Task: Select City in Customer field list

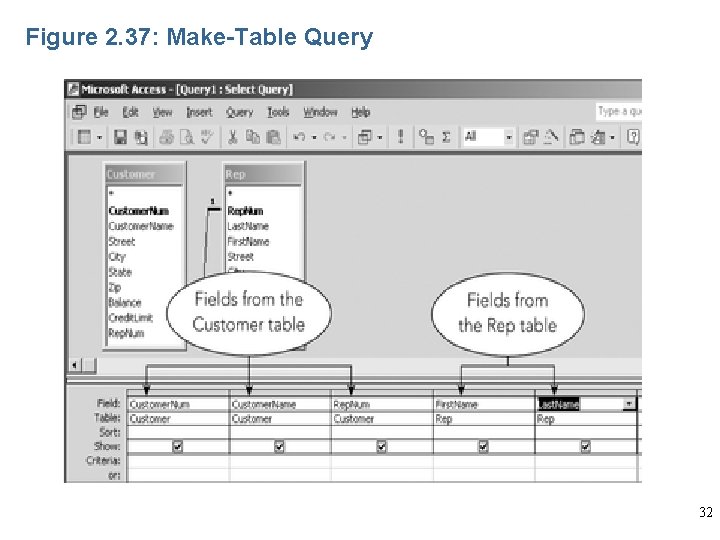Action: coord(117,257)
